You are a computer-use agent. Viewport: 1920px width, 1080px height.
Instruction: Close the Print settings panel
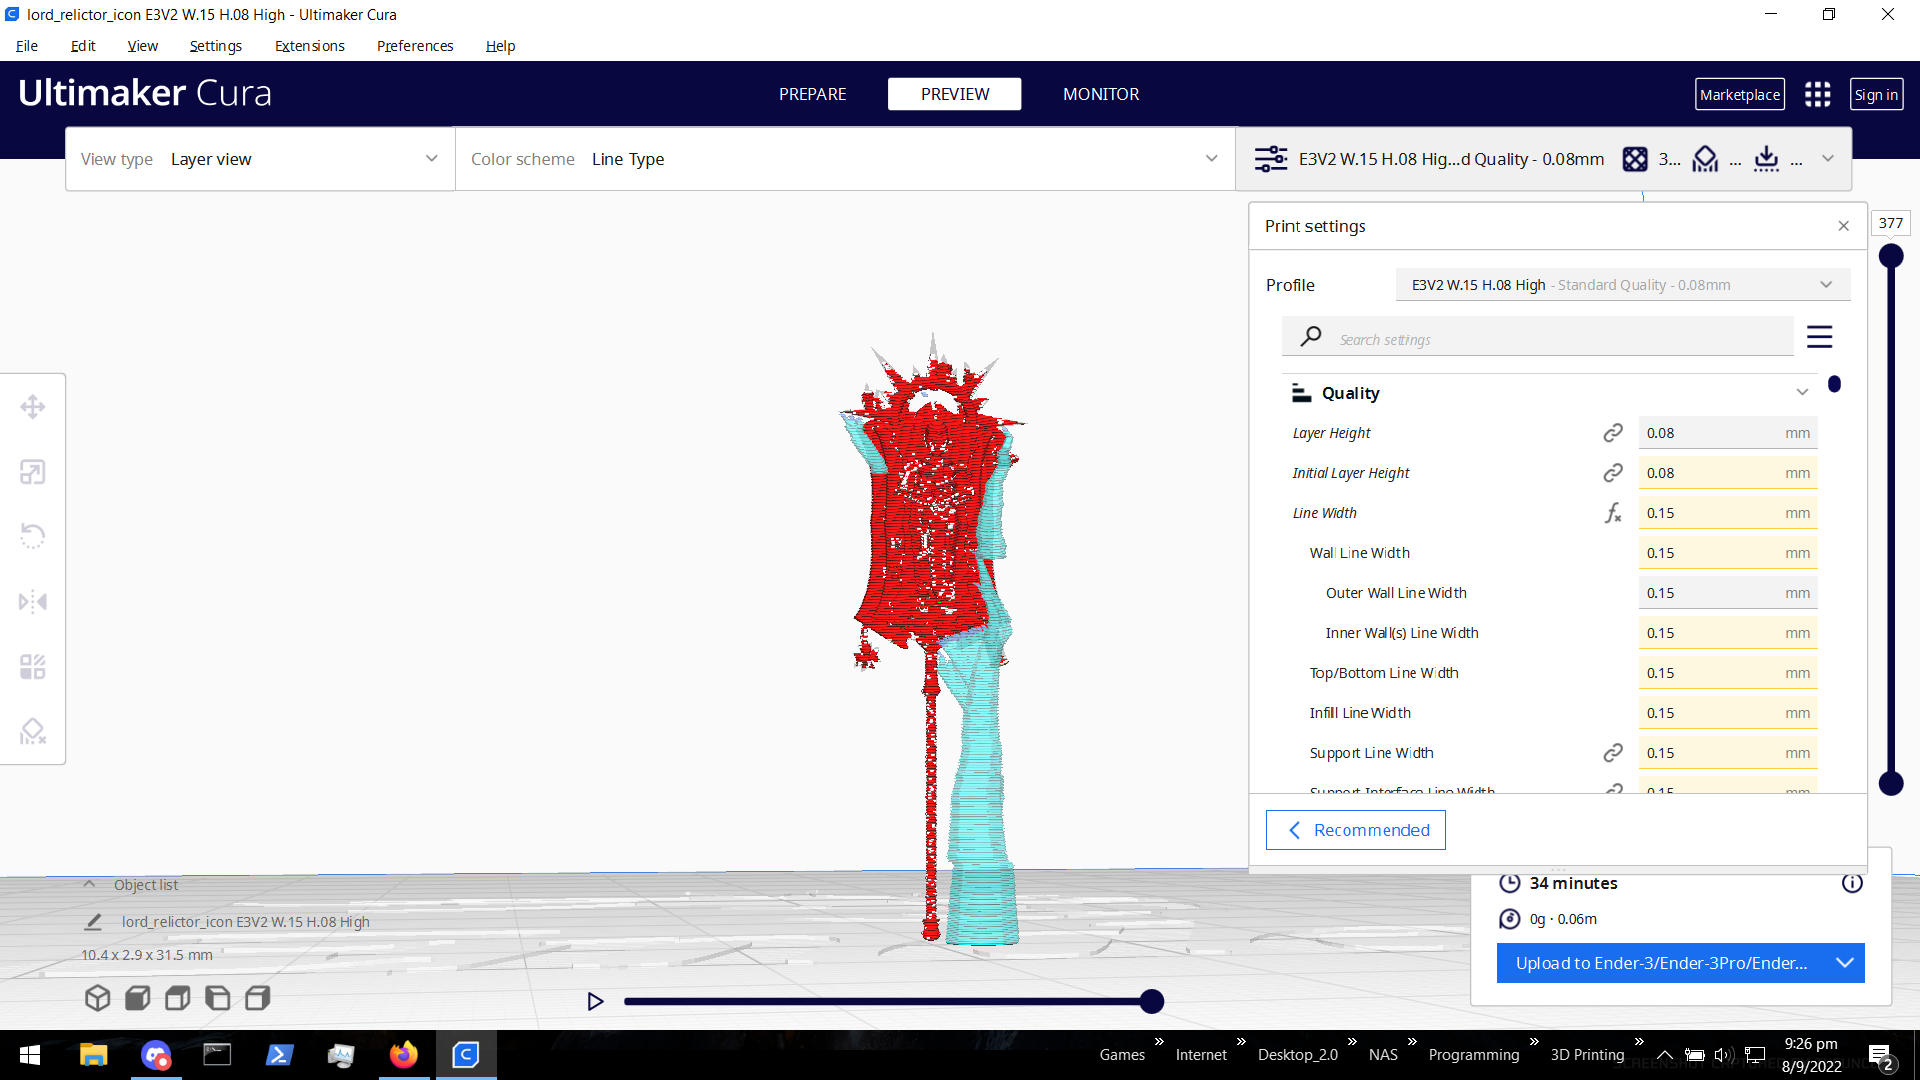[x=1843, y=226]
